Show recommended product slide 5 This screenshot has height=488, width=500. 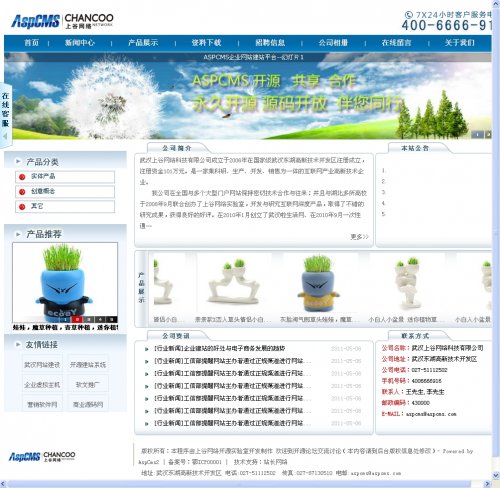112,319
